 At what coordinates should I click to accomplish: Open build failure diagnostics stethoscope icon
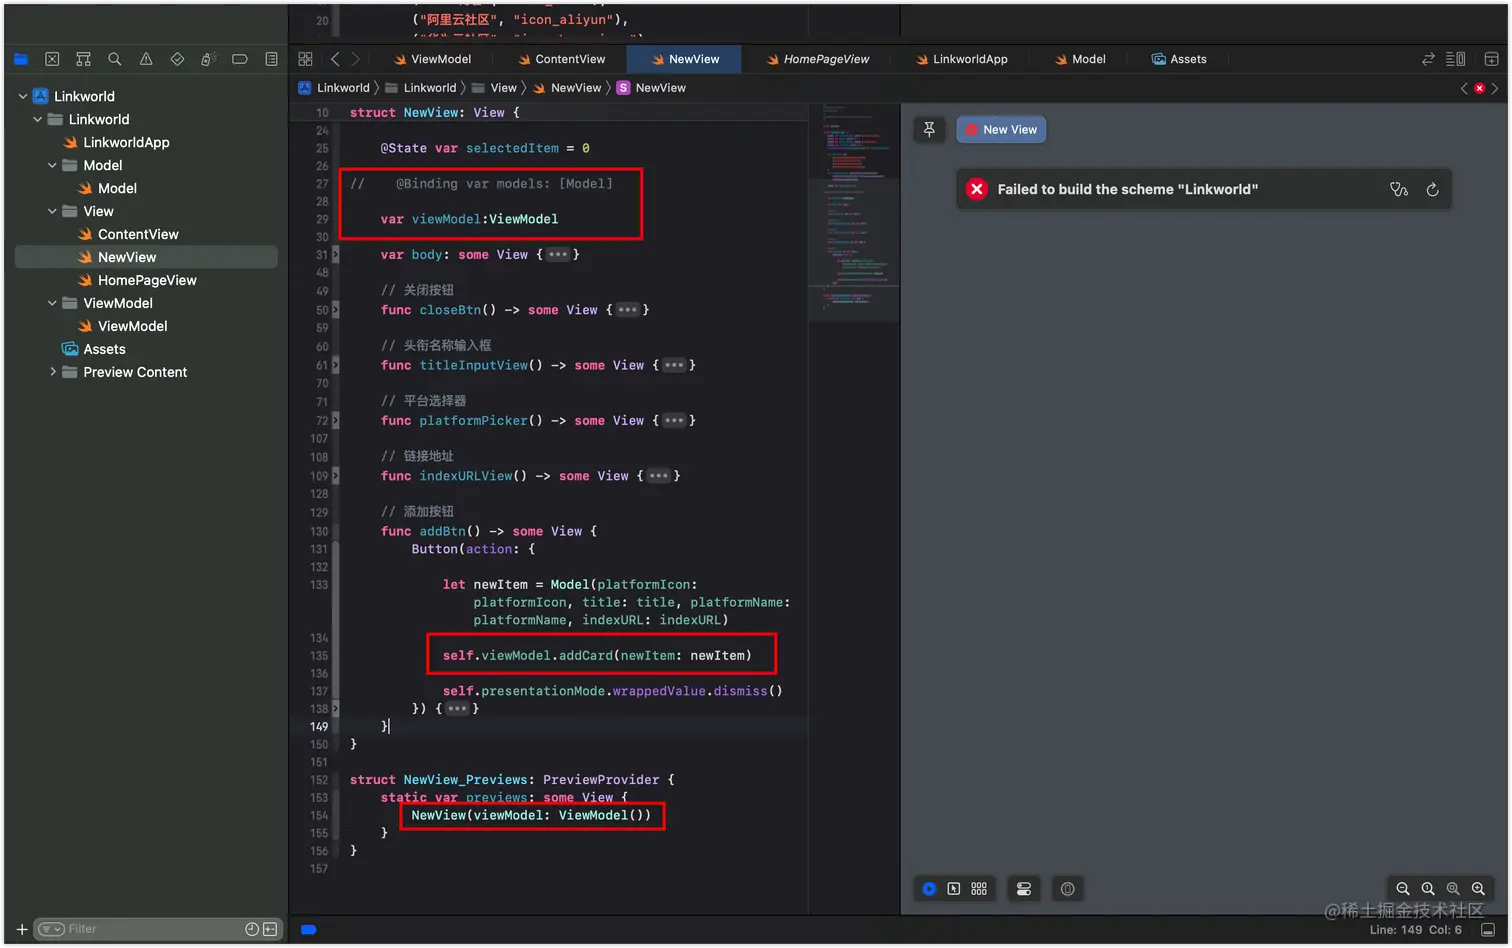coord(1399,189)
